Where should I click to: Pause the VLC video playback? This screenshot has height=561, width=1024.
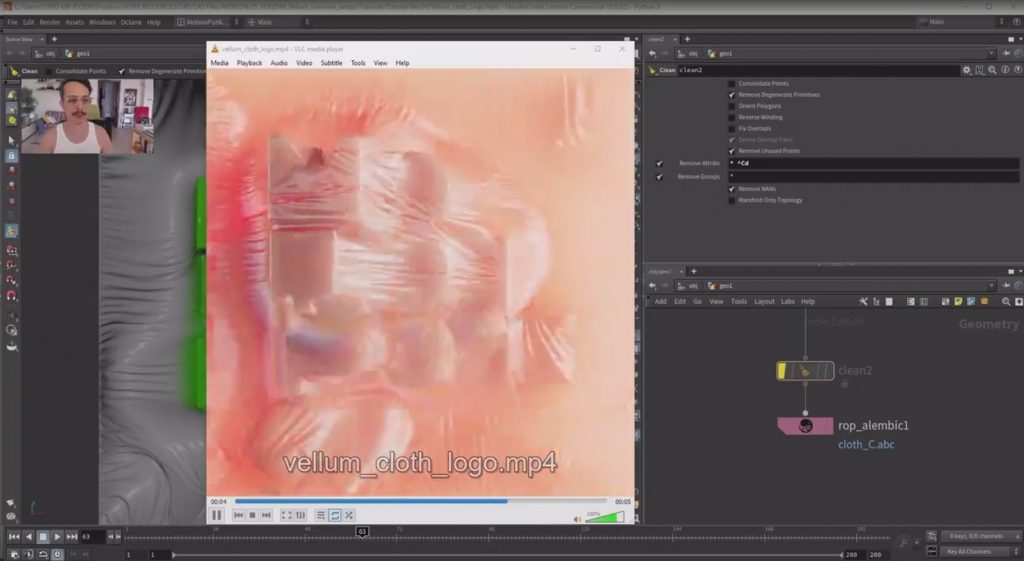pyautogui.click(x=217, y=515)
